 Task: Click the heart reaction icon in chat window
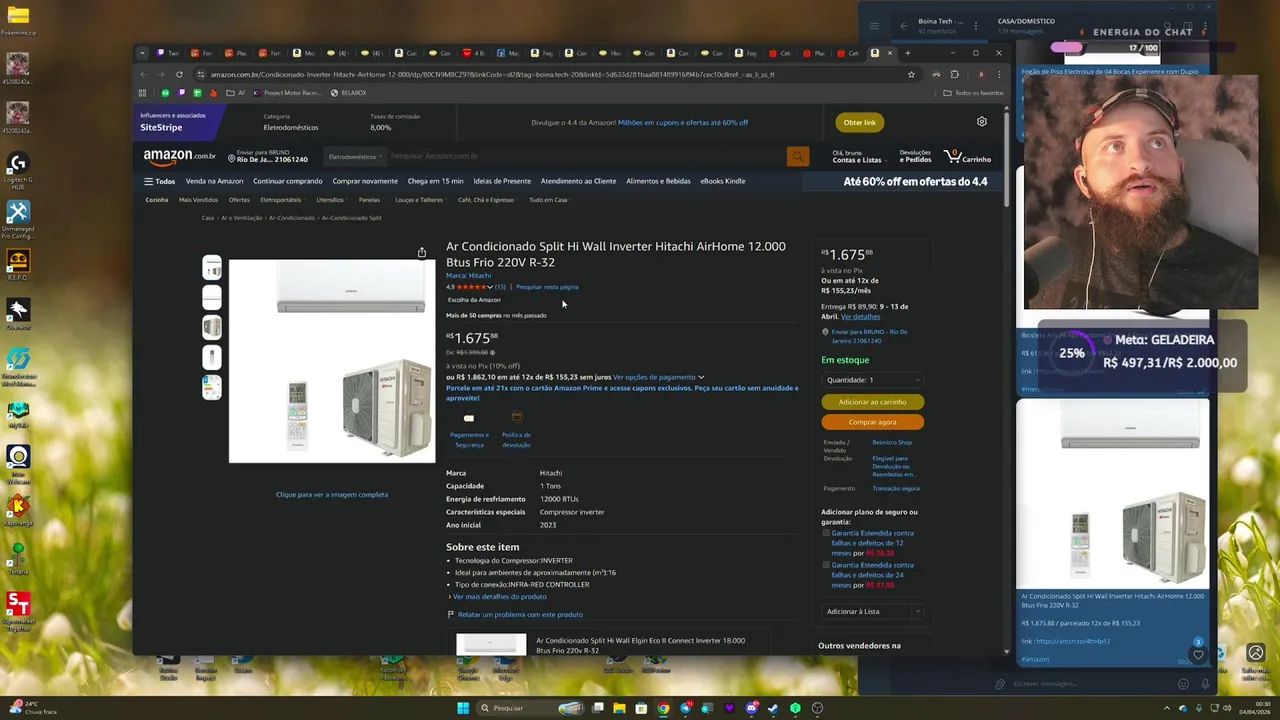pyautogui.click(x=1198, y=655)
